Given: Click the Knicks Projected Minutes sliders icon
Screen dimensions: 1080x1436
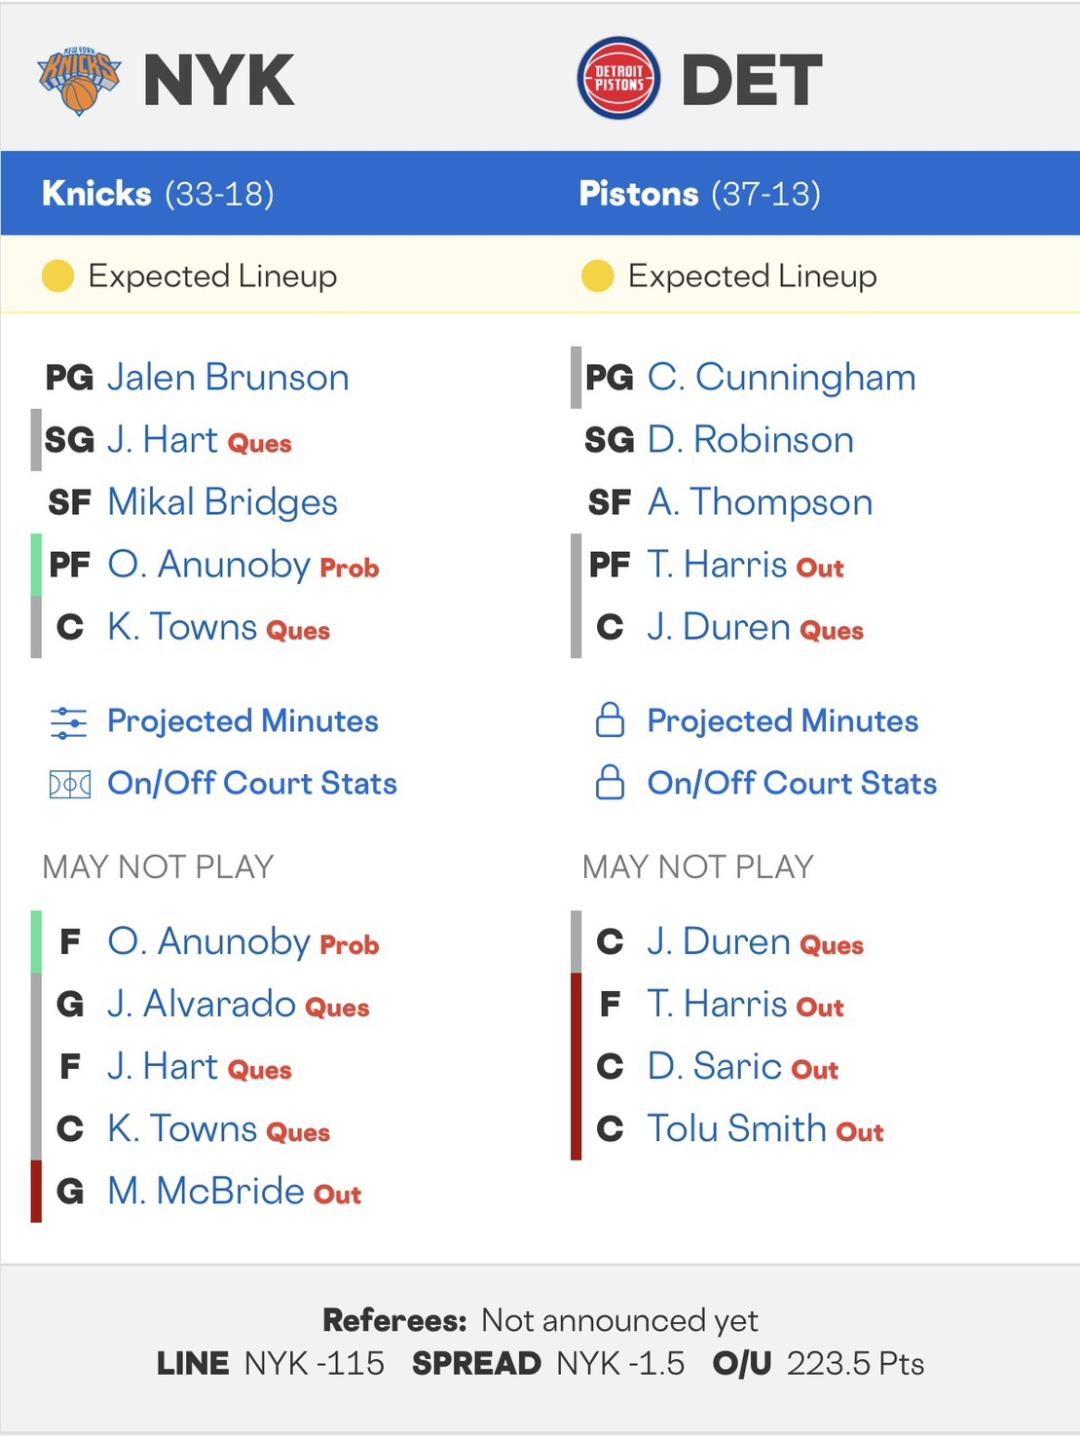Looking at the screenshot, I should click(x=68, y=722).
